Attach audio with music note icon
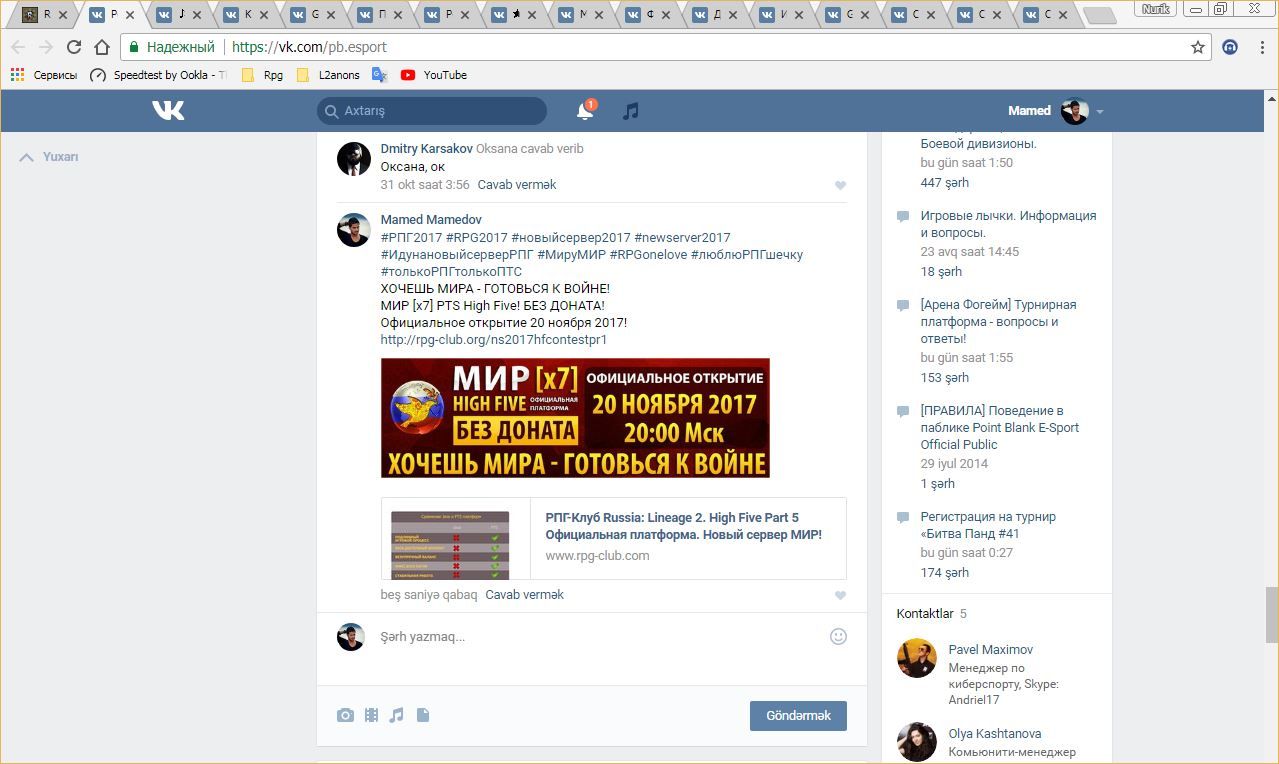The image size is (1279, 764). (x=397, y=715)
